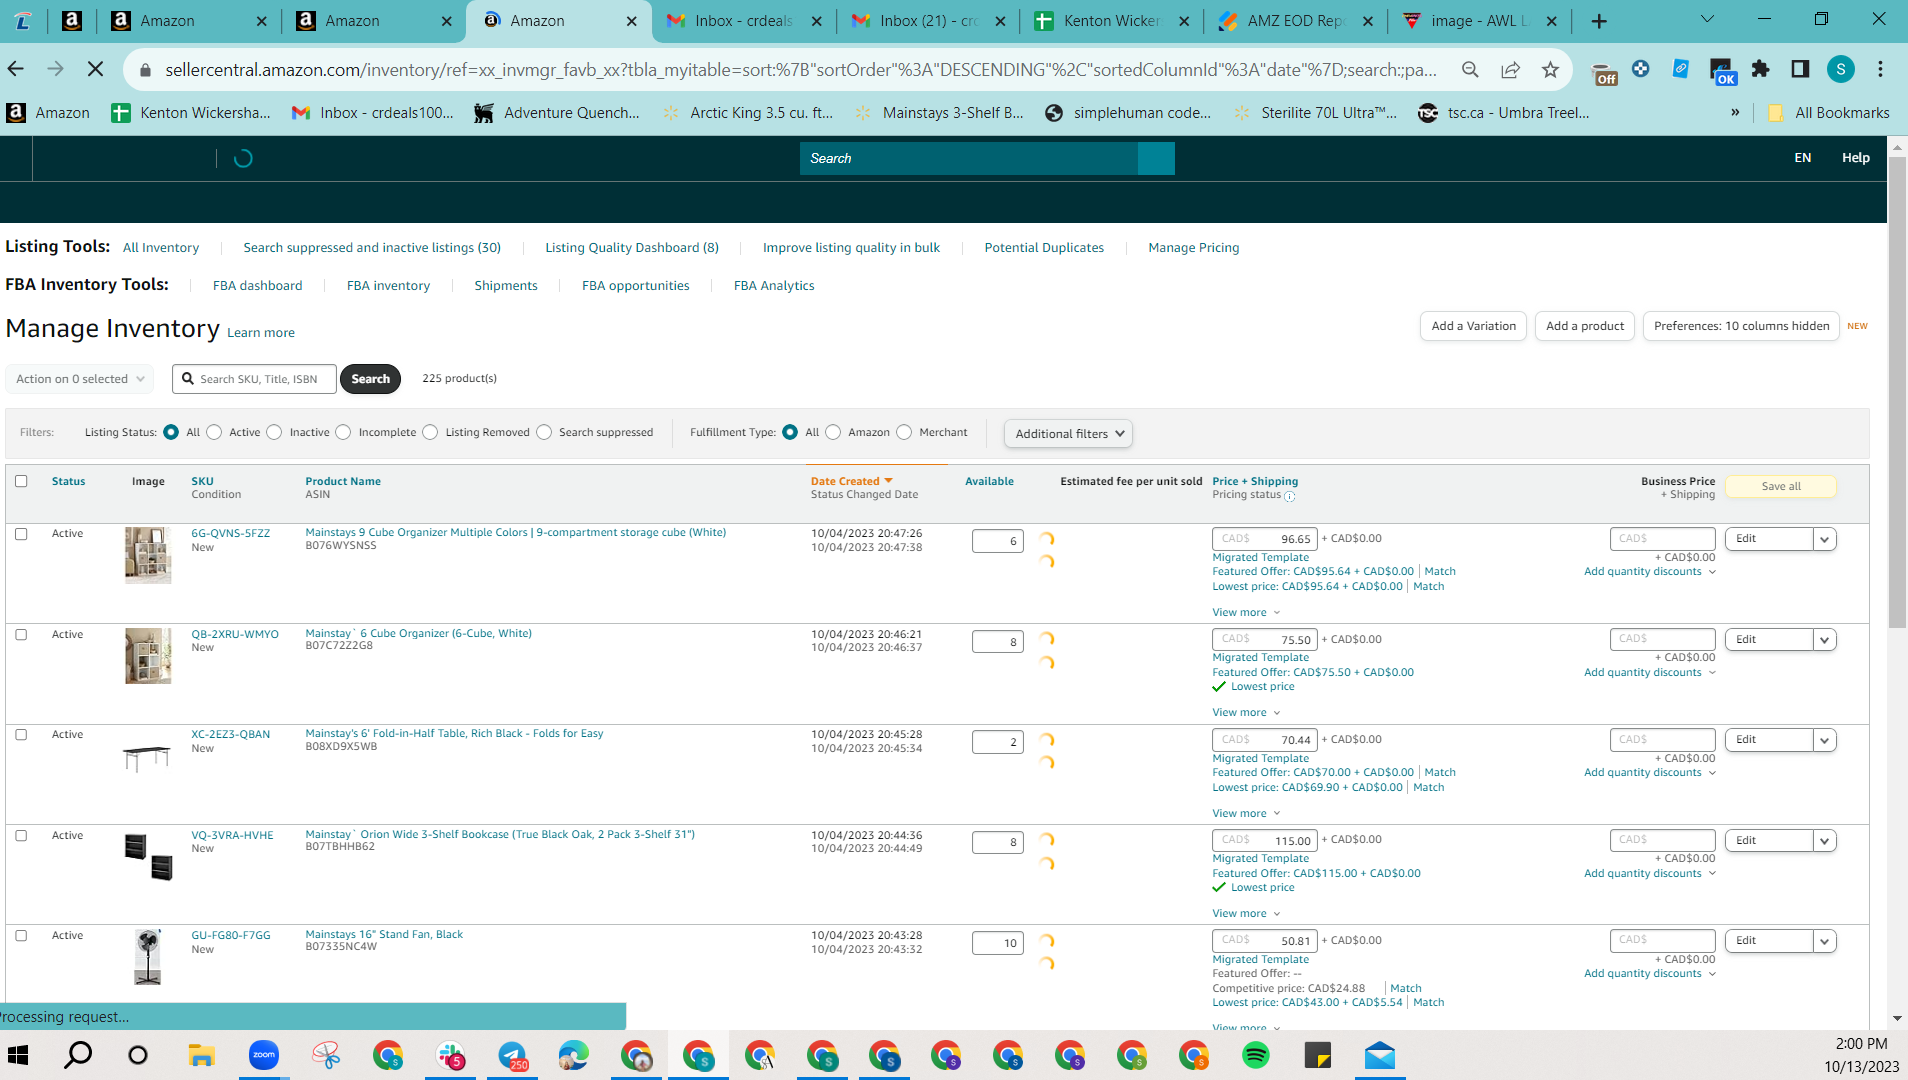Toggle the browser side panel icon
Screen dimensions: 1908x1080
pos(1800,69)
